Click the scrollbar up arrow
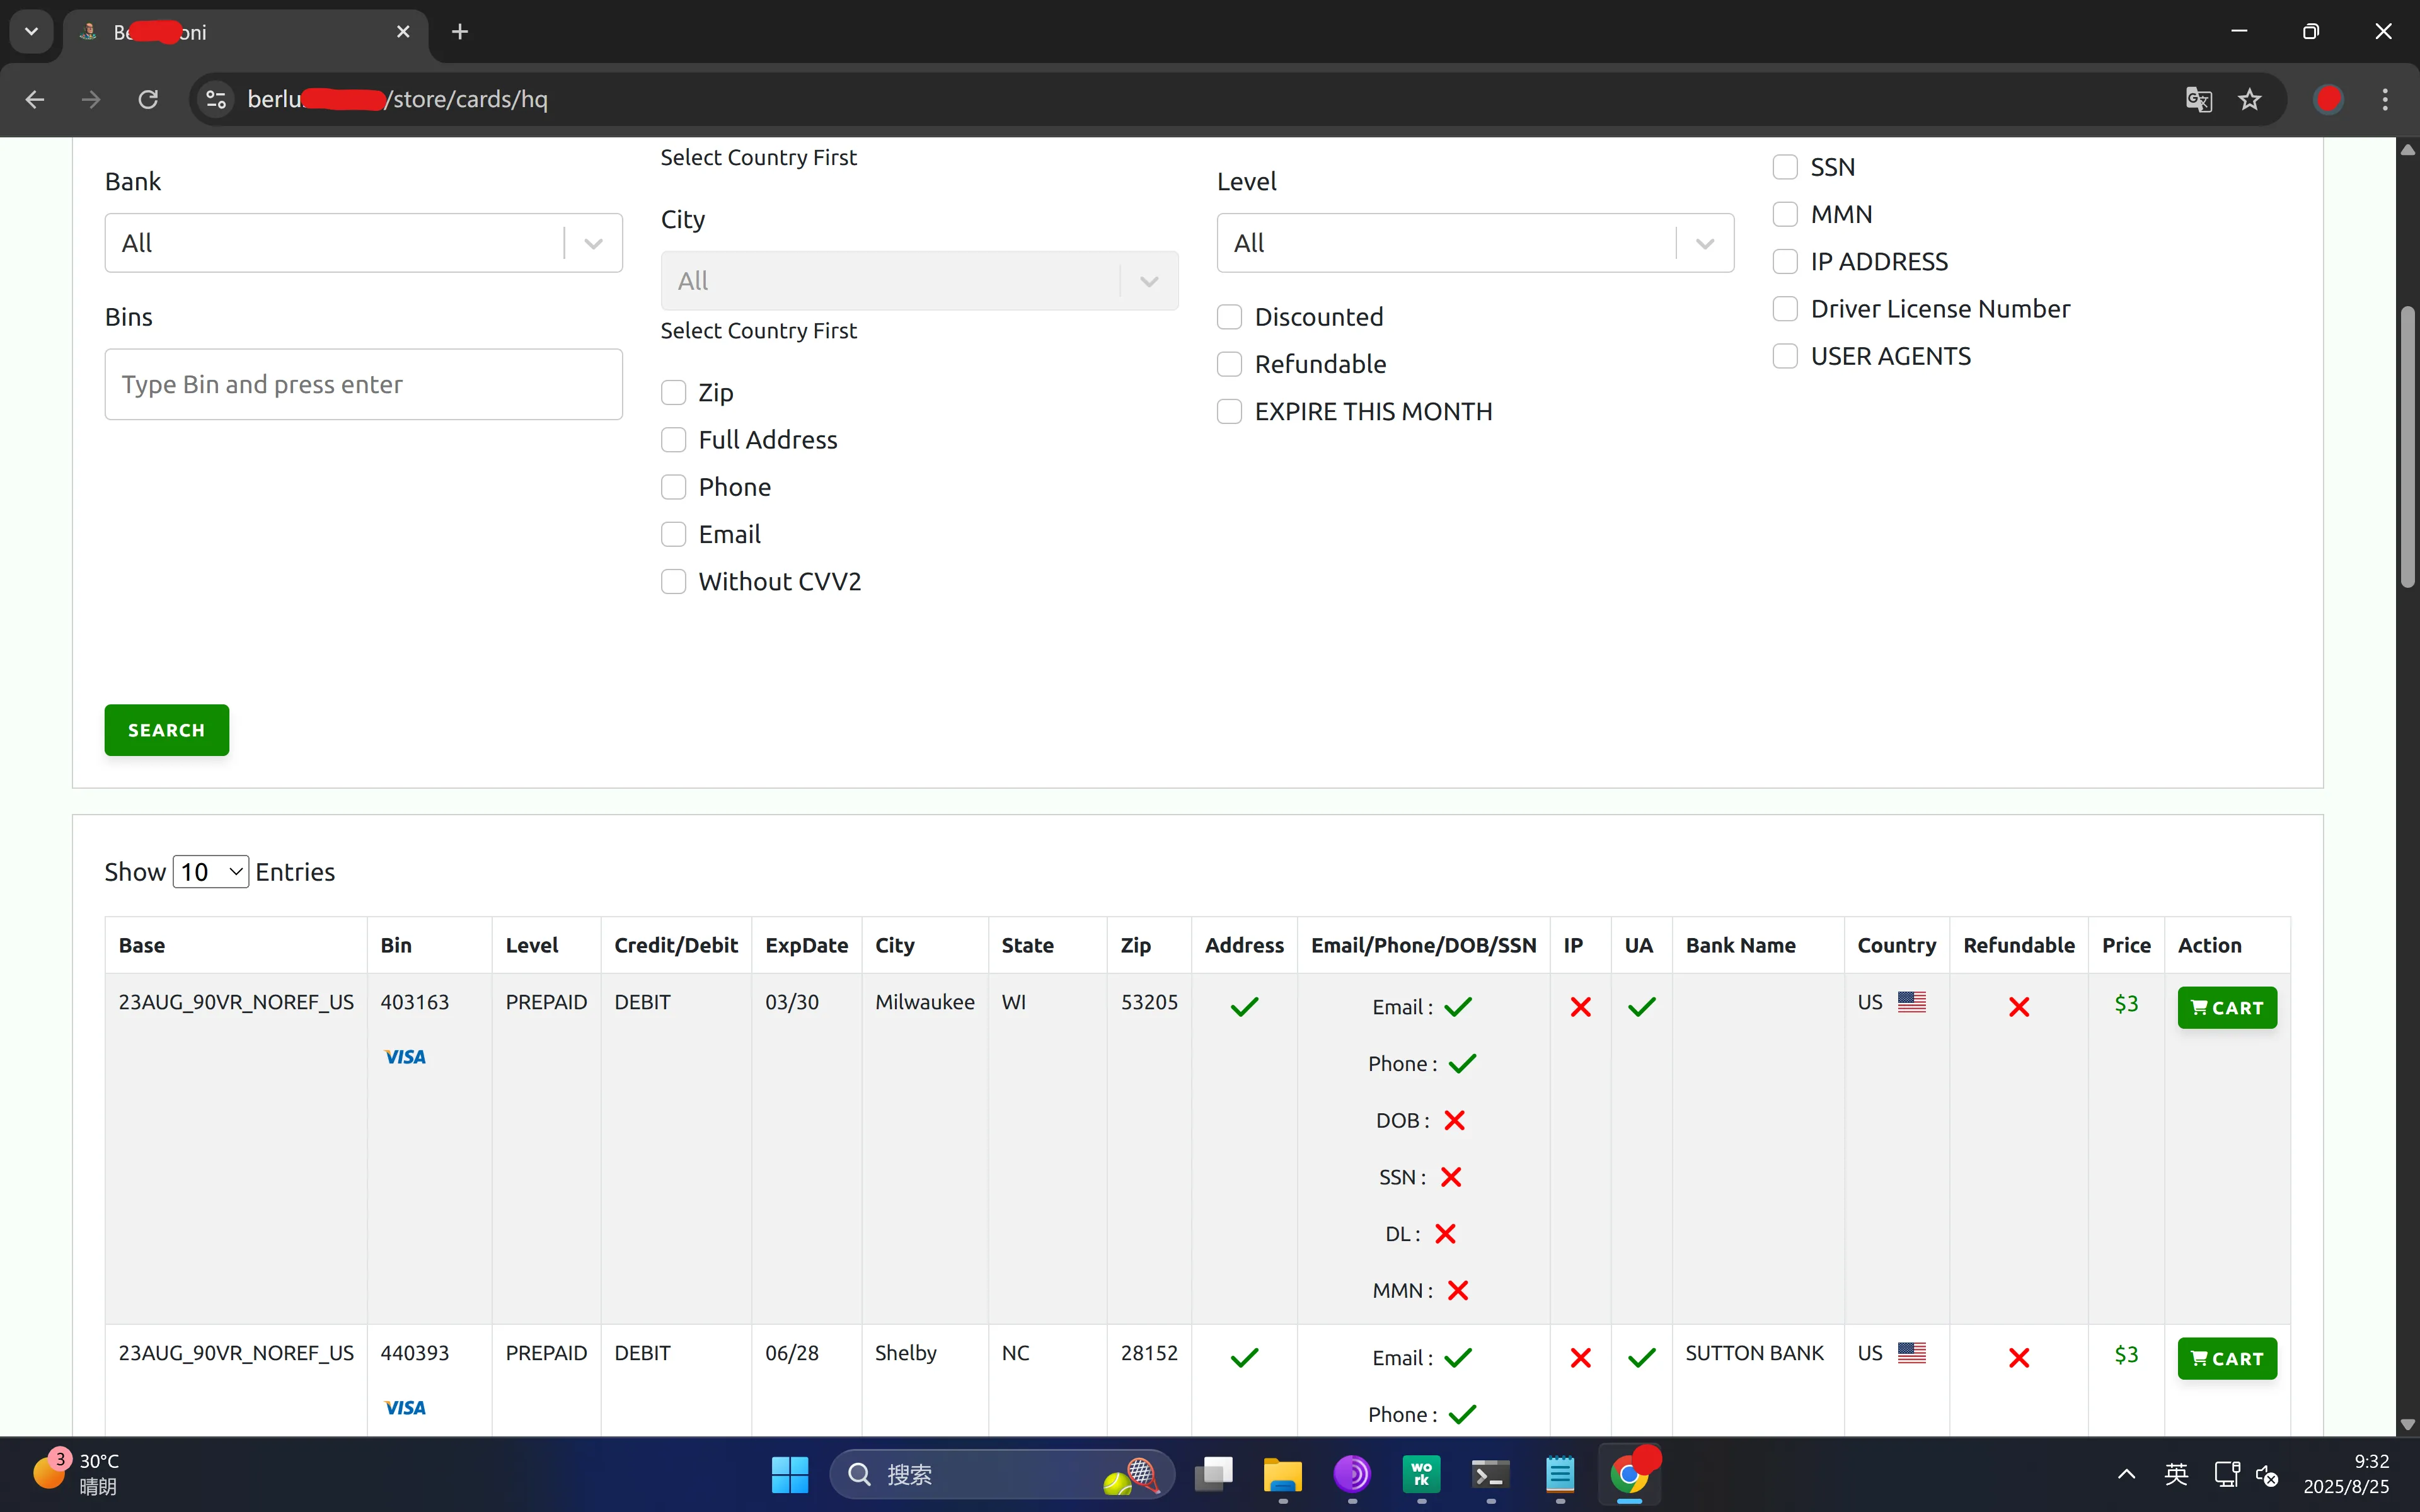This screenshot has width=2420, height=1512. pyautogui.click(x=2408, y=150)
